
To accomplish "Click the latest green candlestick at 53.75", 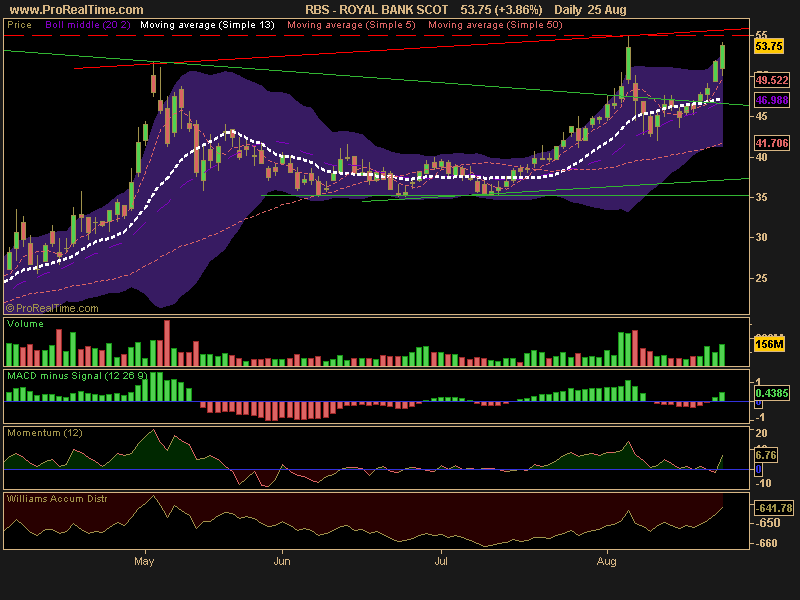I will click(x=722, y=57).
